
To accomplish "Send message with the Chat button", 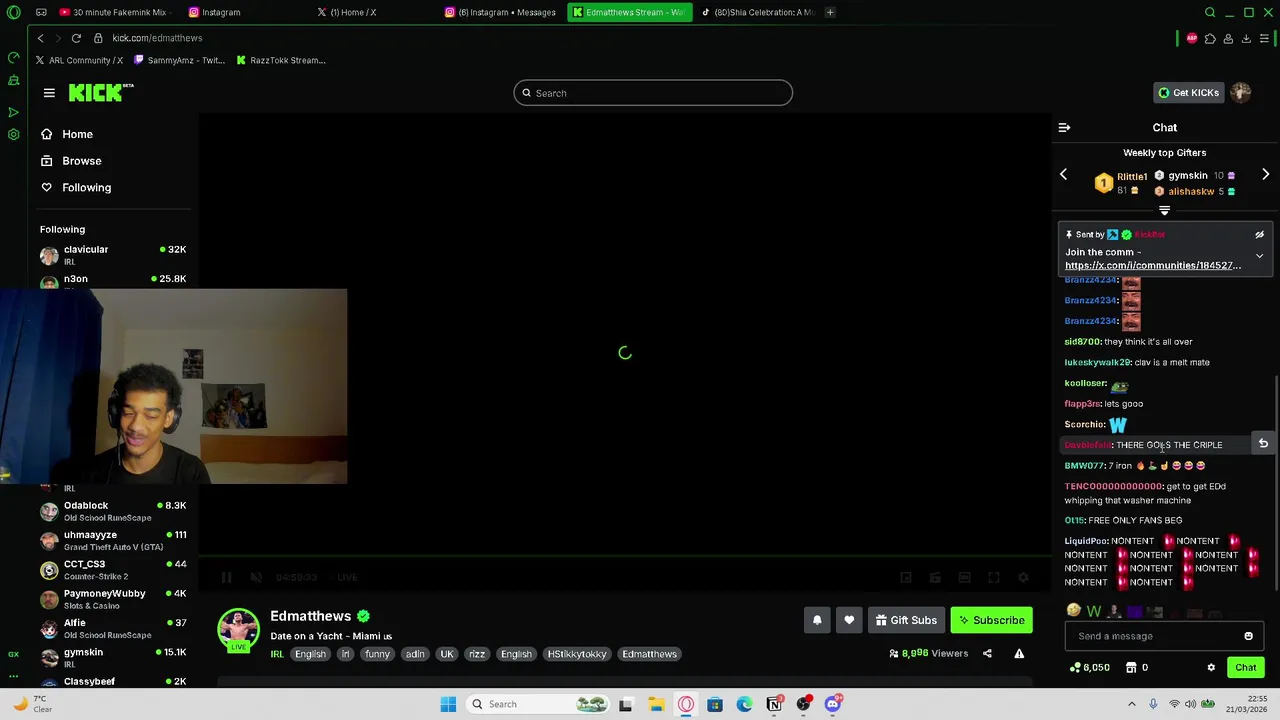I will 1245,667.
